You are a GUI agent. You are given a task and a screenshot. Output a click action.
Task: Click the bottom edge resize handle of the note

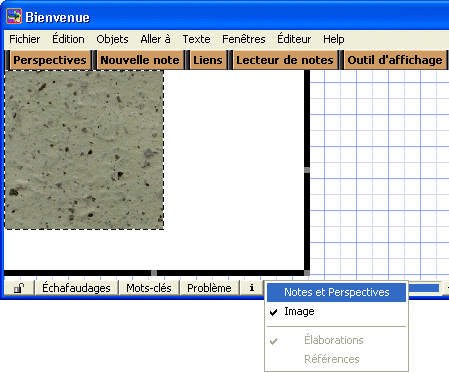pos(154,273)
